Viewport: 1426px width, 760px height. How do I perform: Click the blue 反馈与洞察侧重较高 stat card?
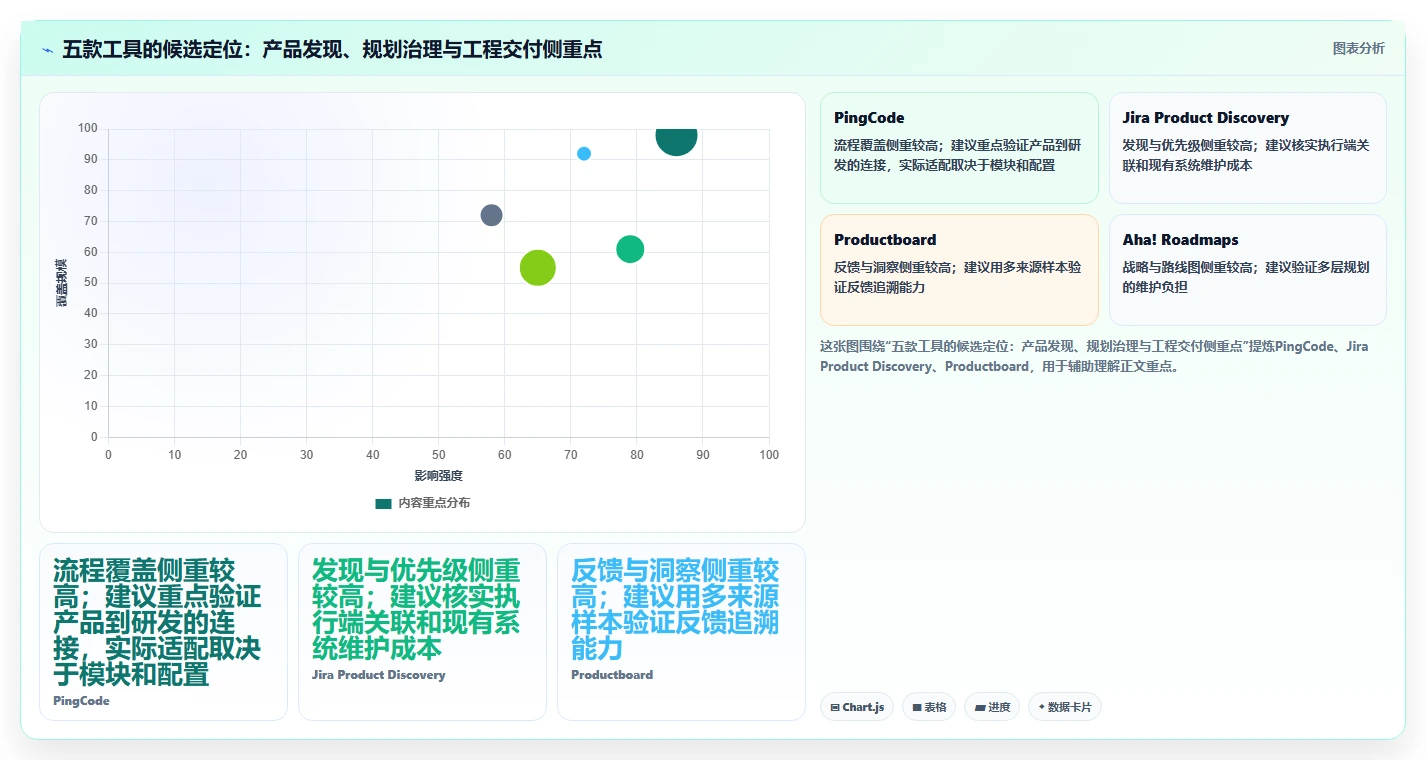point(681,632)
